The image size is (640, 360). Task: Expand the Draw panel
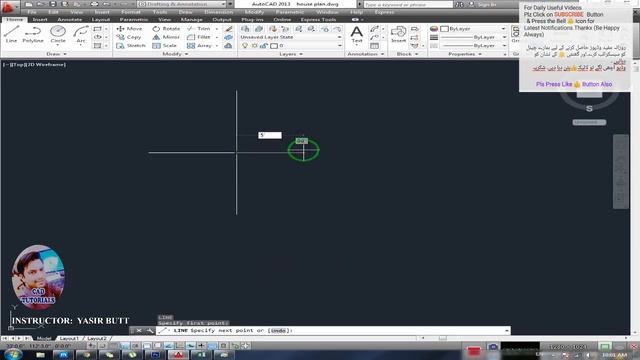pyautogui.click(x=56, y=54)
